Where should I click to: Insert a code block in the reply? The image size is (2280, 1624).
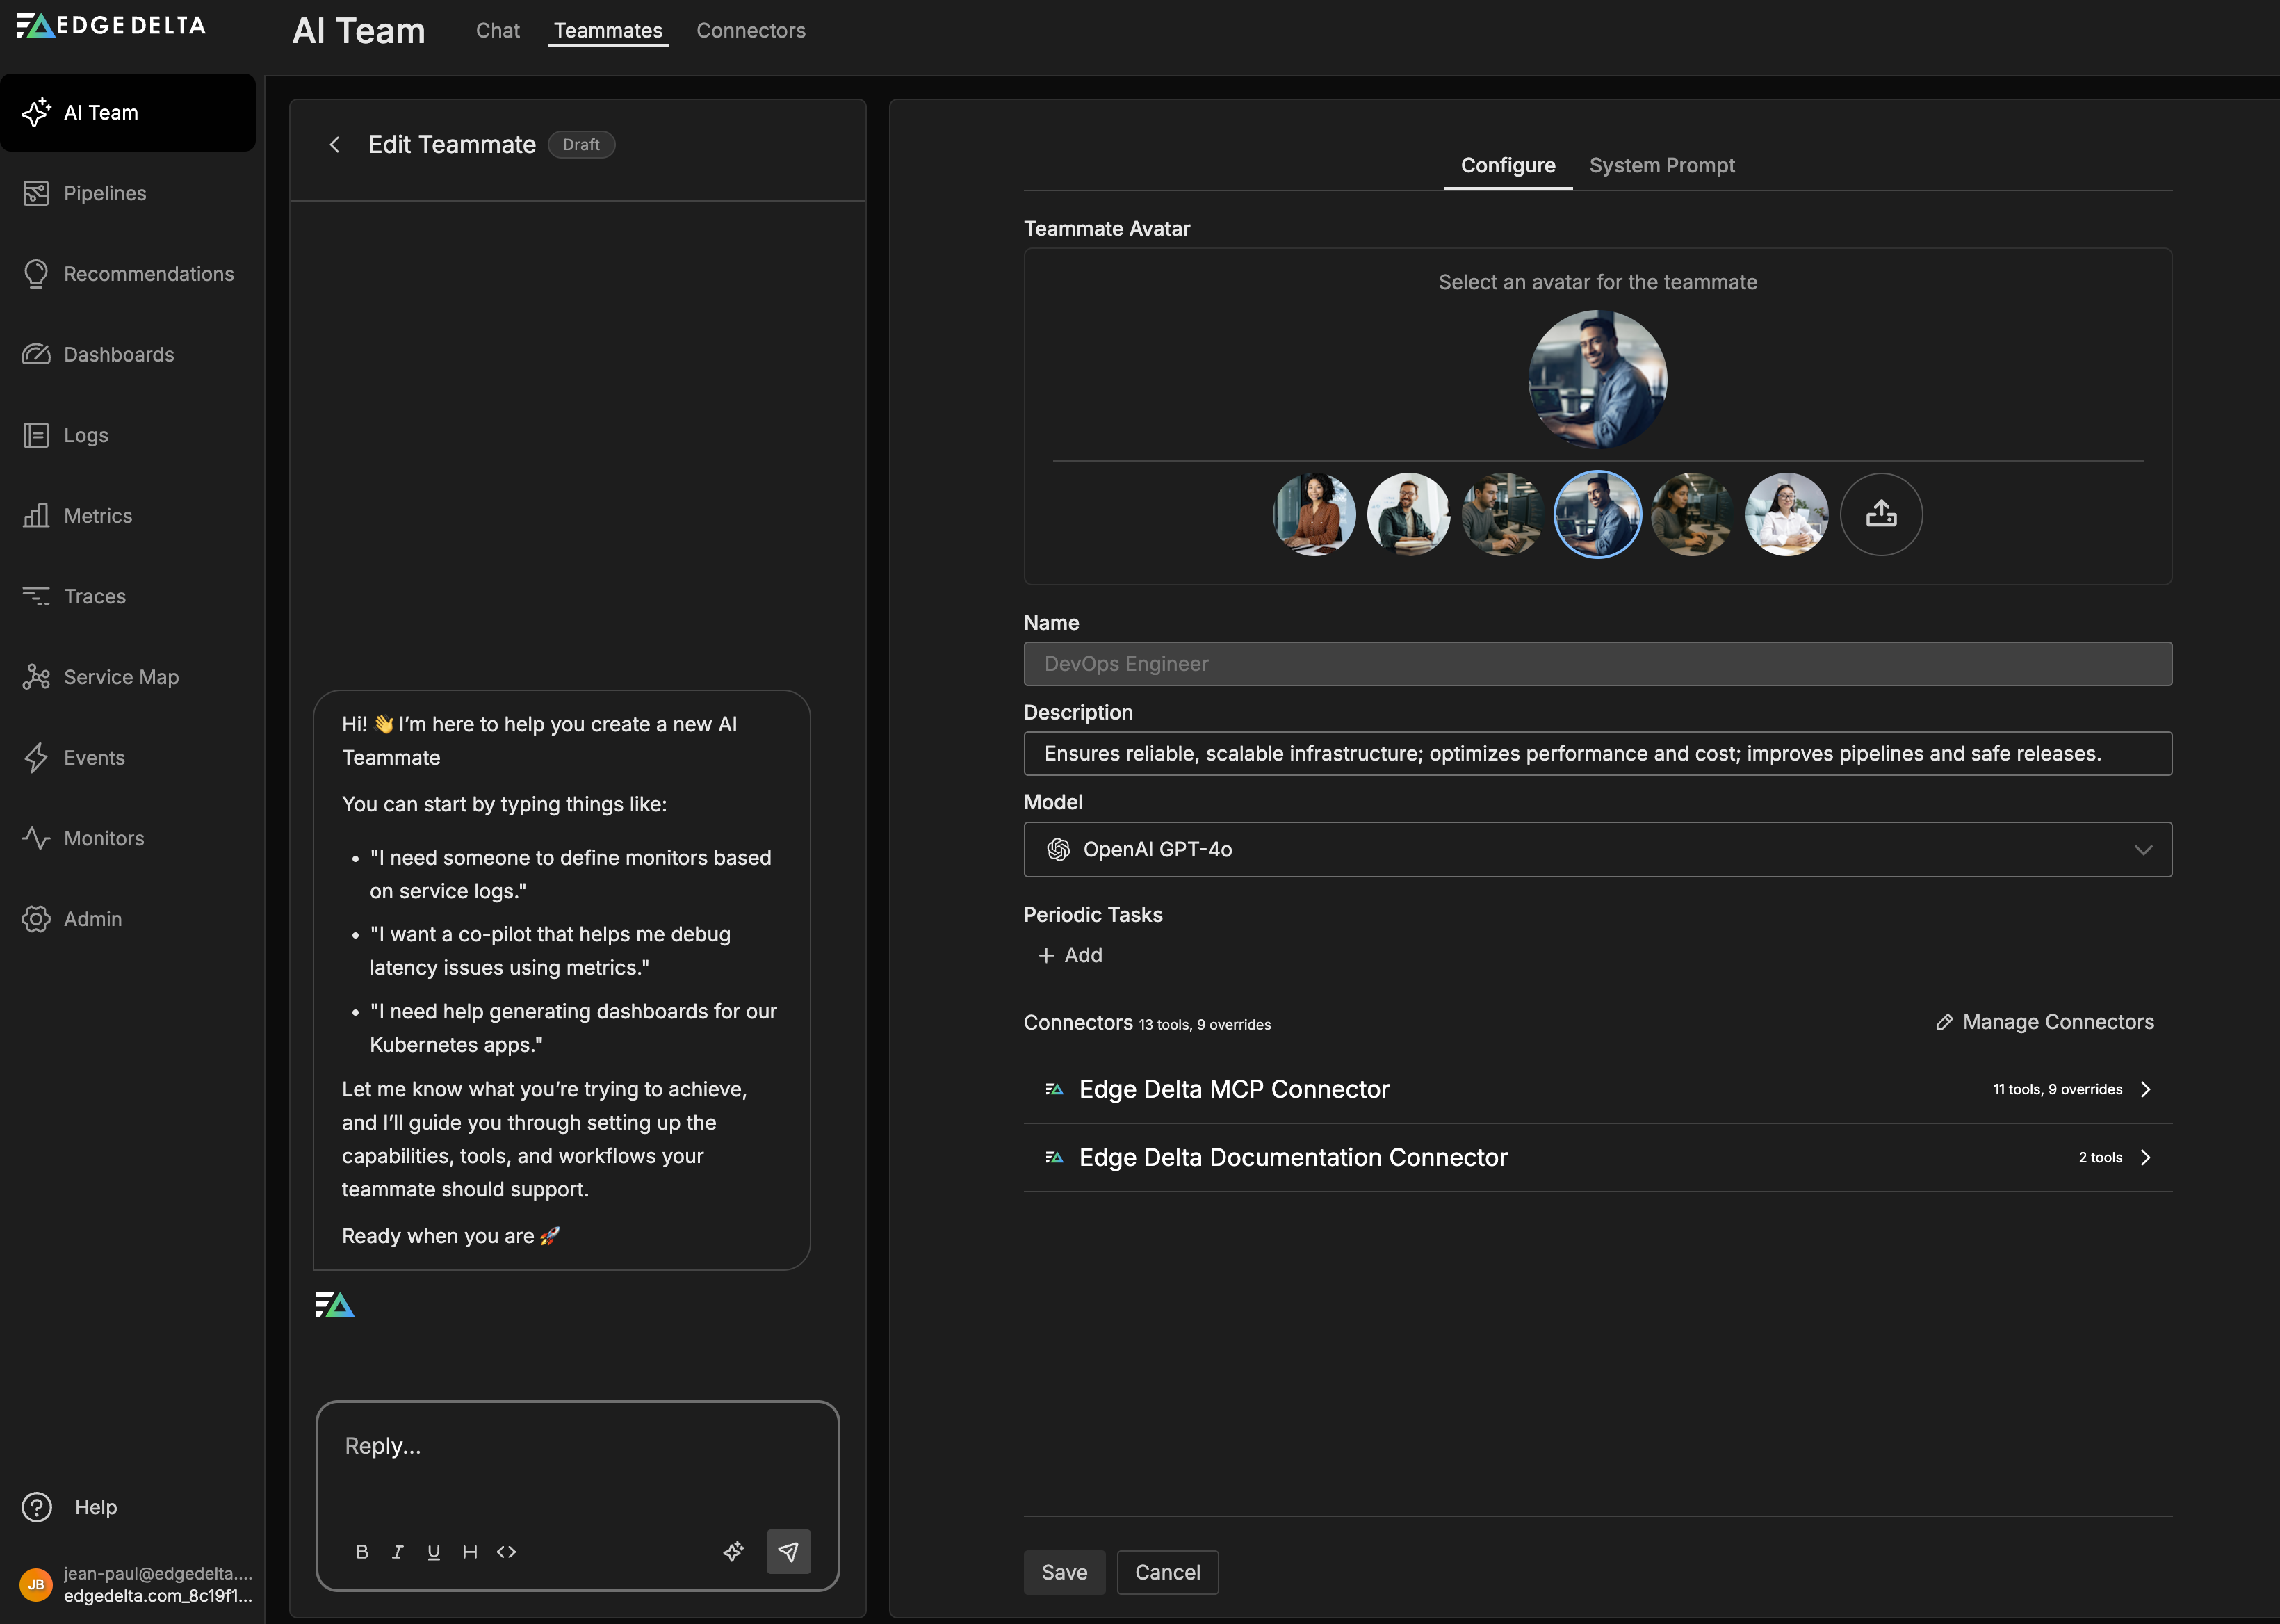tap(506, 1551)
